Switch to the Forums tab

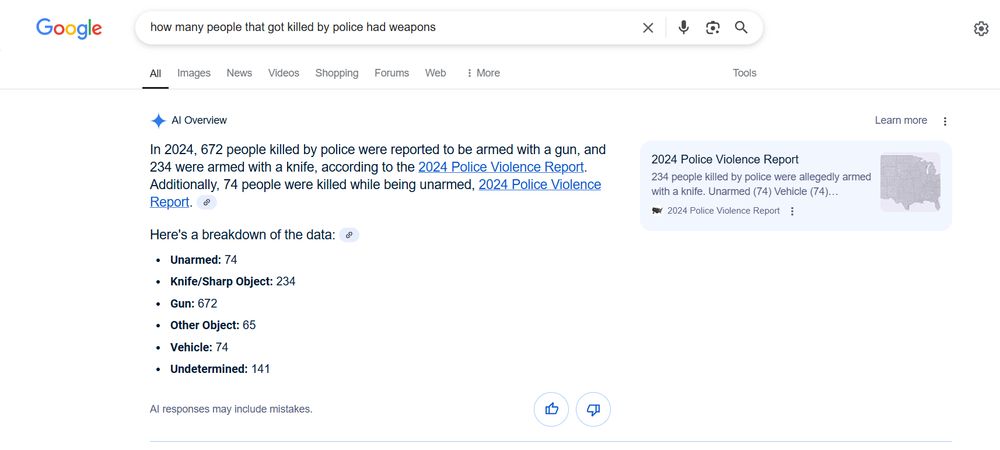click(x=392, y=73)
